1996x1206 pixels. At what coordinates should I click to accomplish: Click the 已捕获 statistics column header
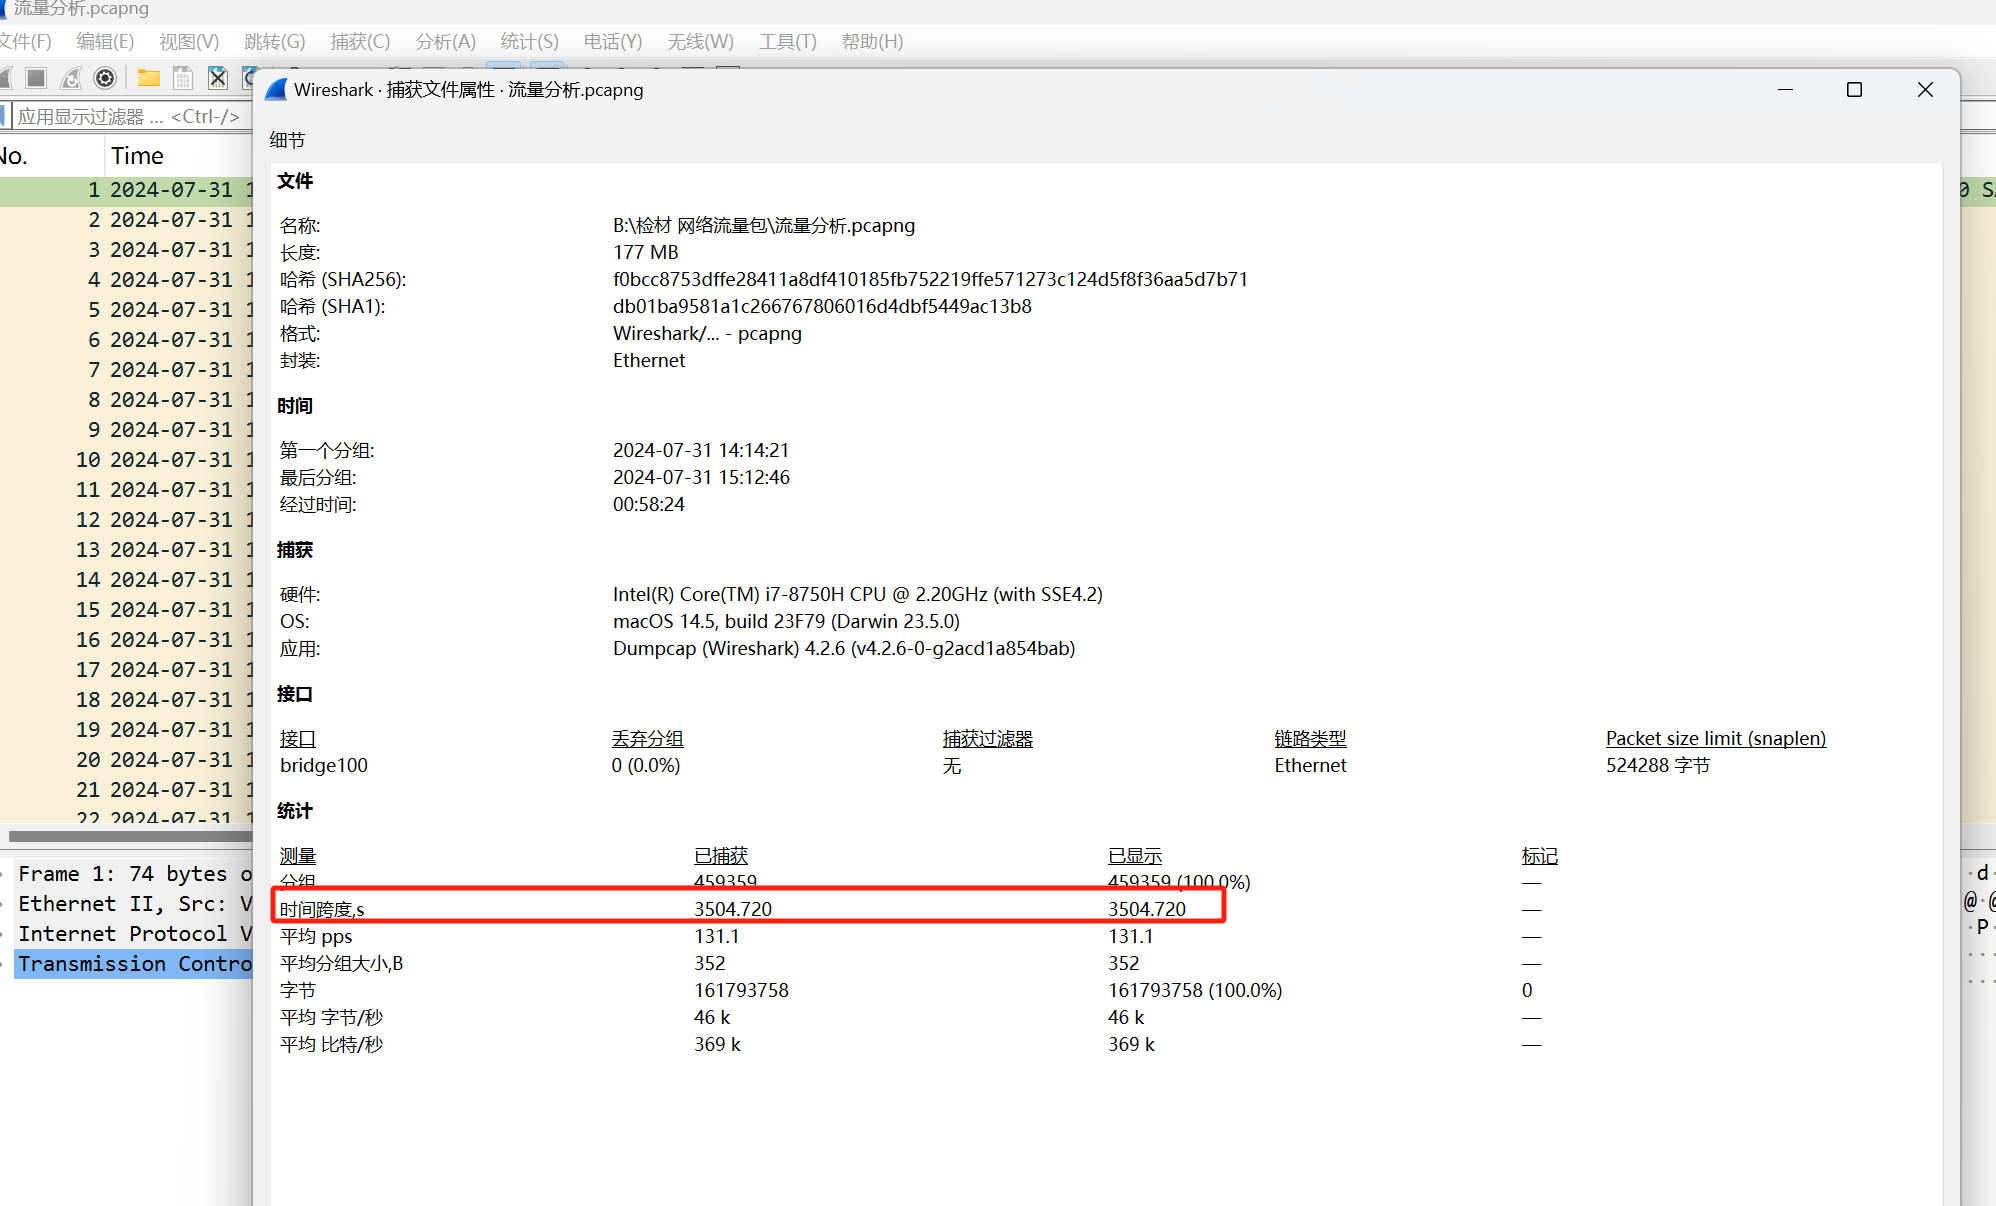pos(720,856)
